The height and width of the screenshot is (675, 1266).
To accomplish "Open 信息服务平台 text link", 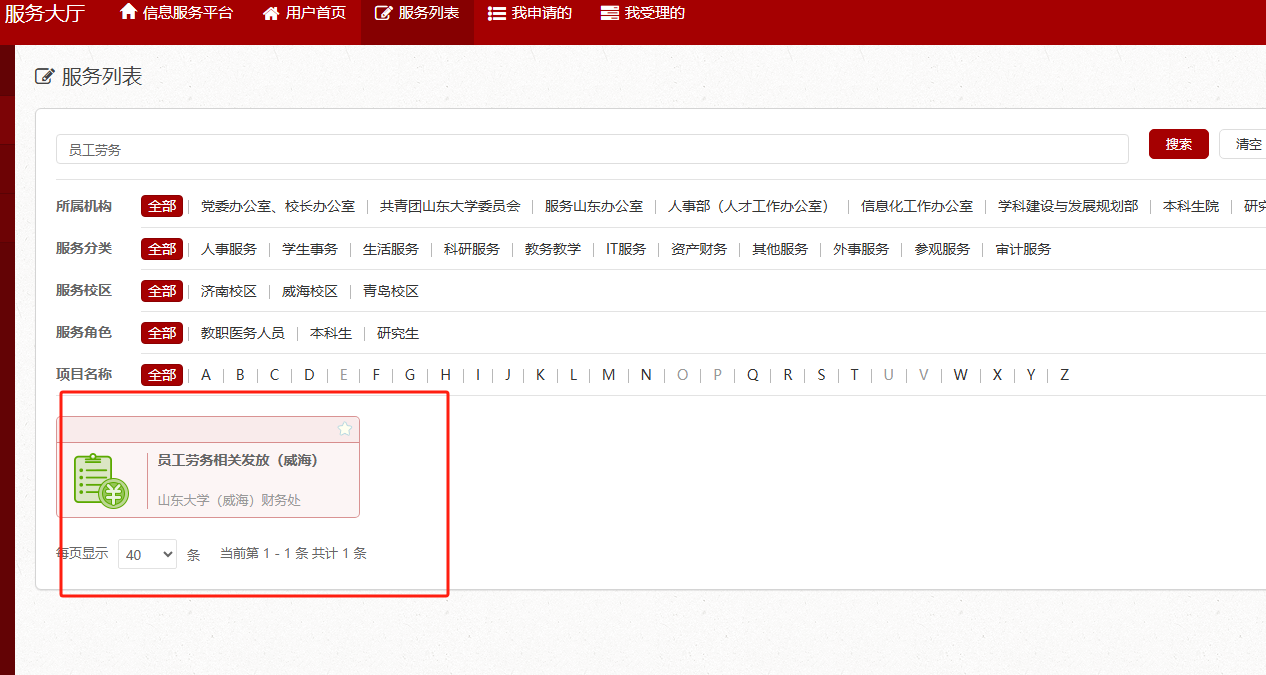I will pos(188,13).
